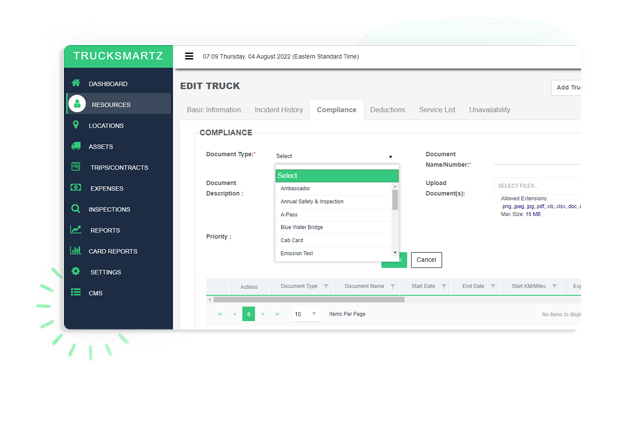The image size is (630, 434).
Task: Open items per page dropdown
Action: (x=307, y=314)
